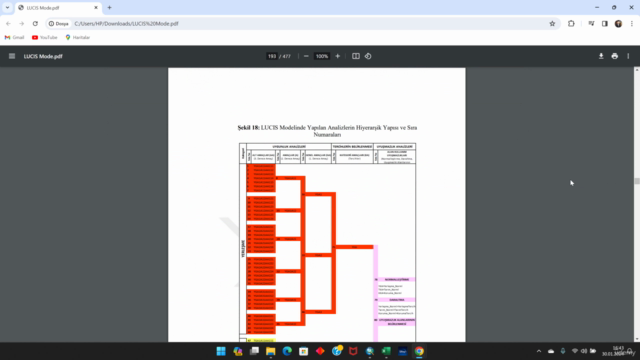
Task: Print the PDF document
Action: pyautogui.click(x=615, y=56)
